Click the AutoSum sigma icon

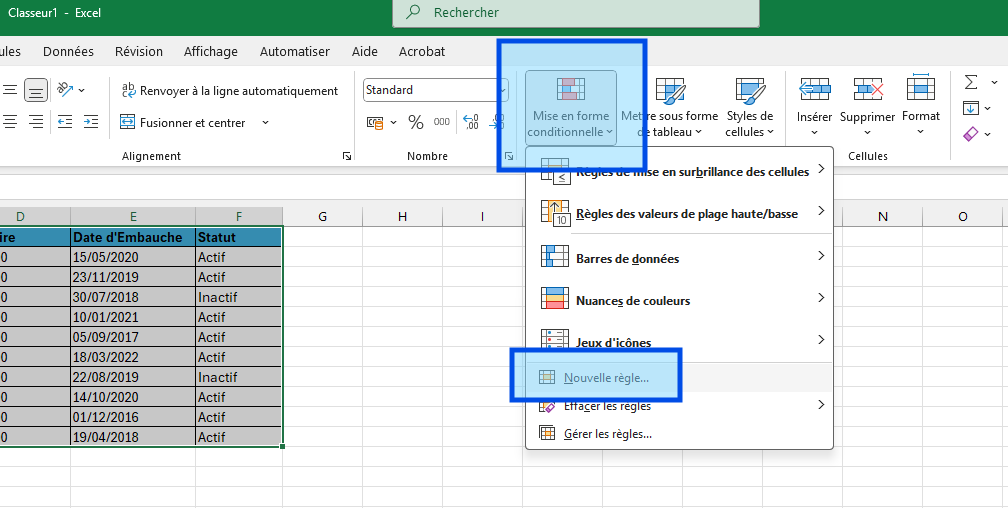coord(971,82)
